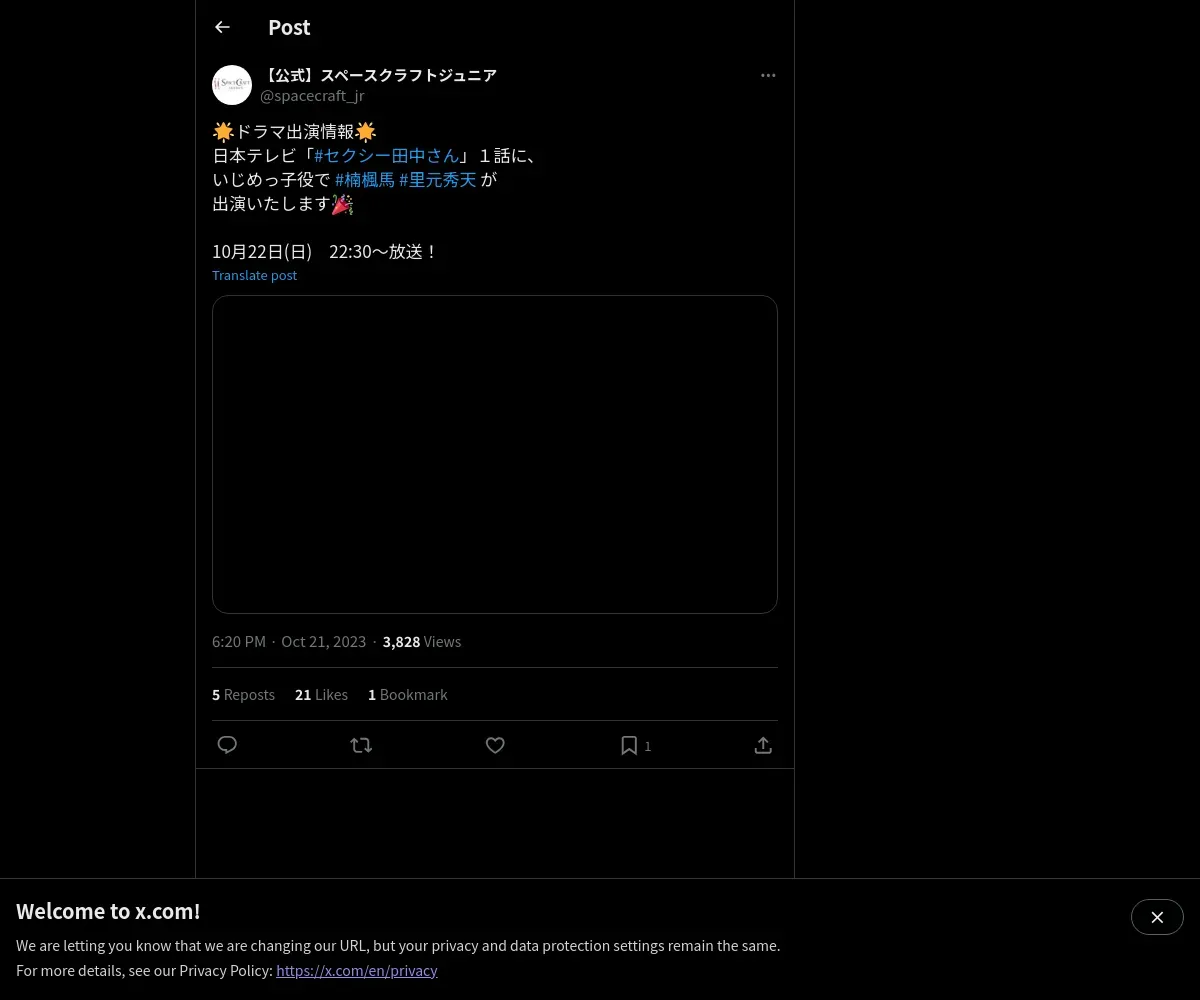This screenshot has height=1000, width=1200.
Task: Click the 【公式】スペースクラフトジュニア display name
Action: point(379,75)
